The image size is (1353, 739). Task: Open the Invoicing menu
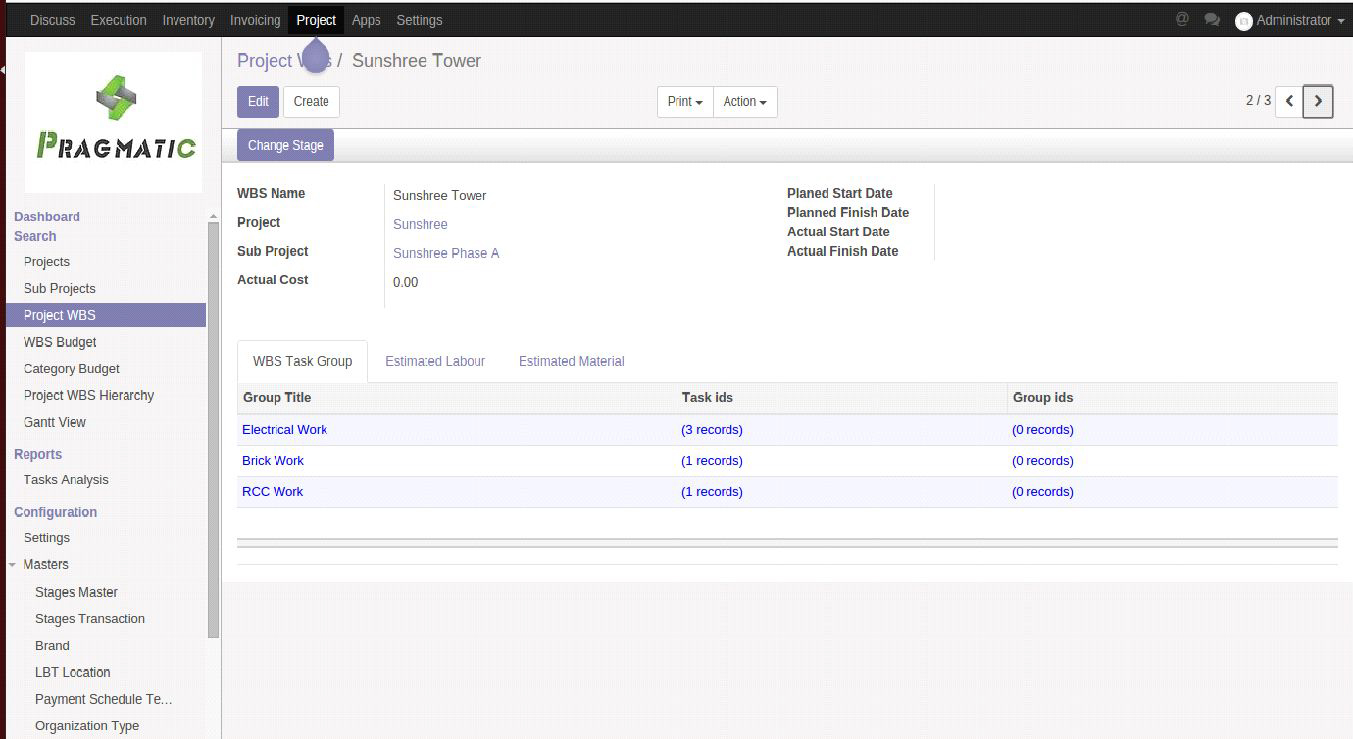pos(255,20)
